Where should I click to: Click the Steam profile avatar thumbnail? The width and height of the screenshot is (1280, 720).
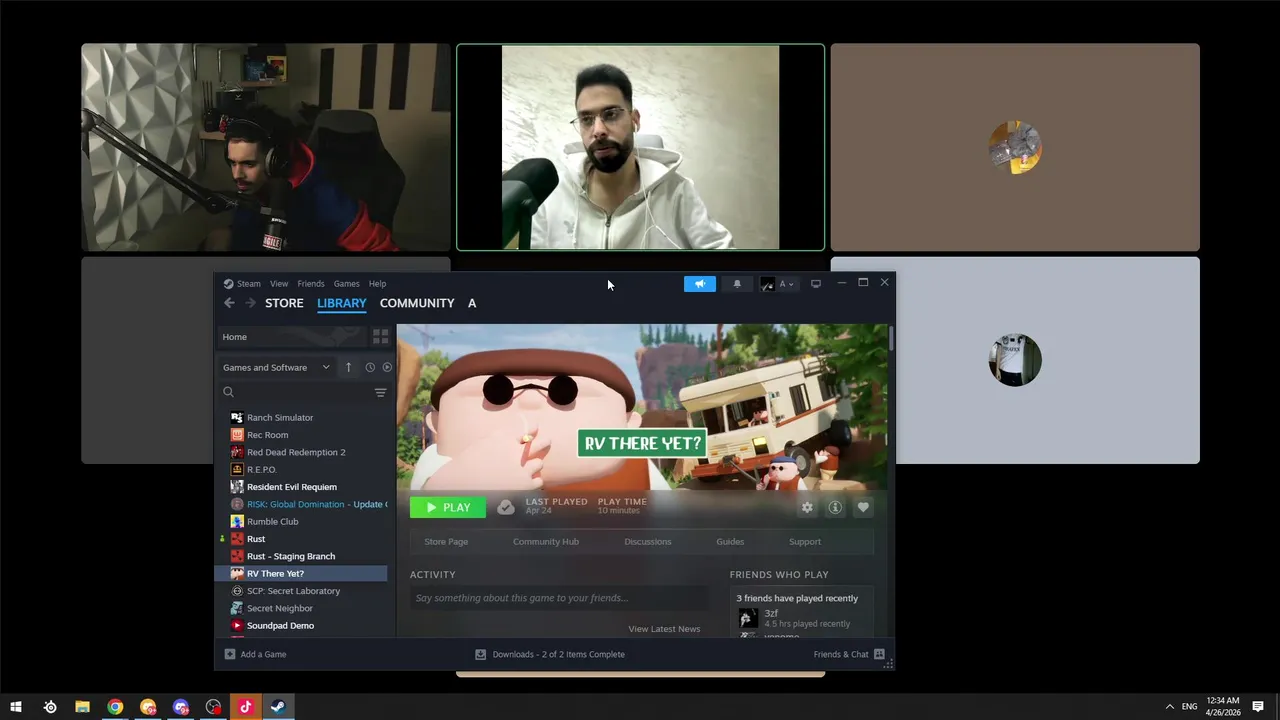pyautogui.click(x=767, y=284)
